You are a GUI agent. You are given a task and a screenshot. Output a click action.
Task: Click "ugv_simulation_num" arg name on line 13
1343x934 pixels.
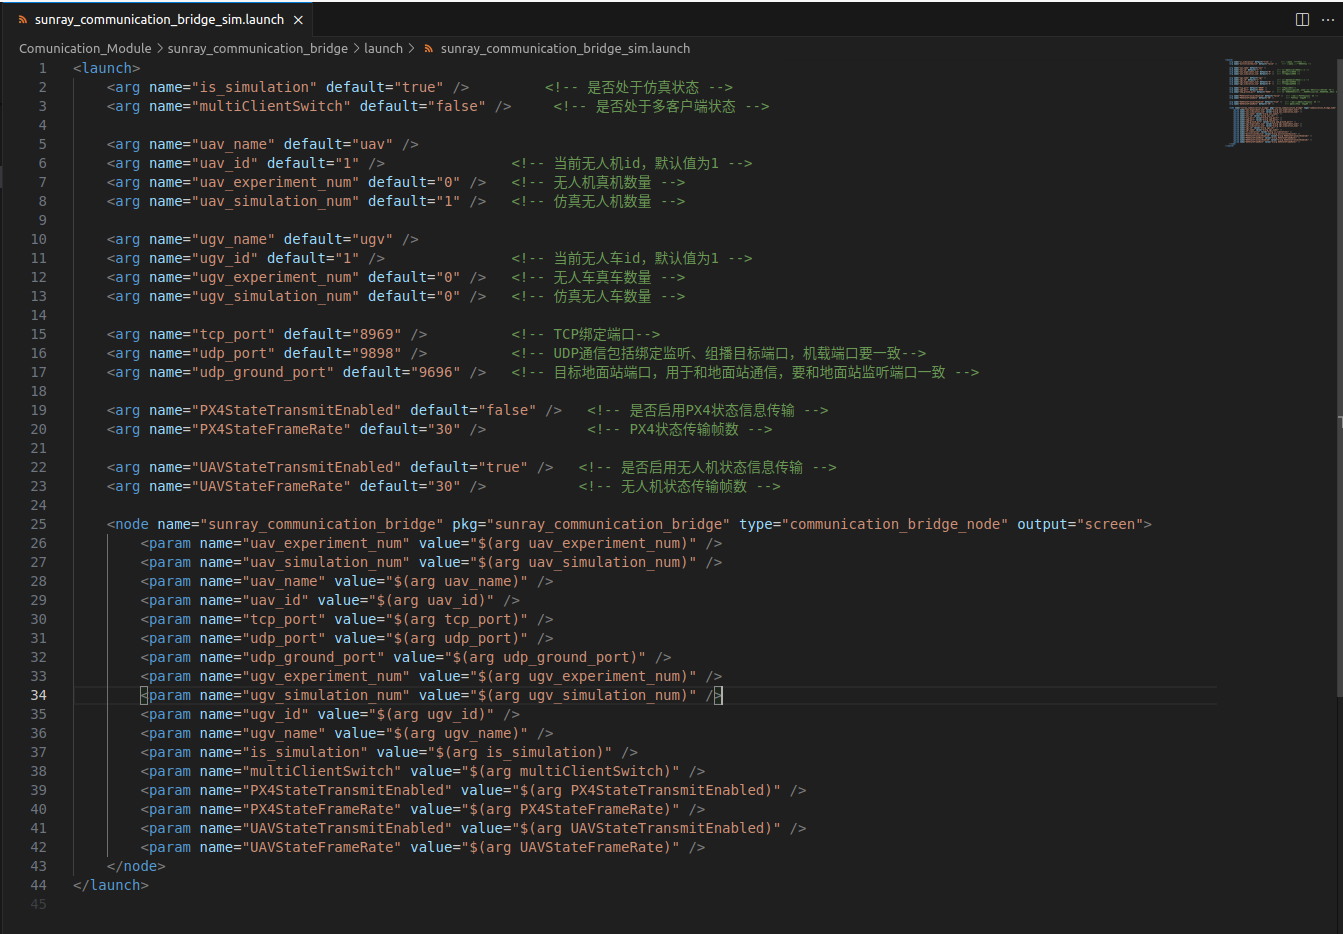coord(275,296)
